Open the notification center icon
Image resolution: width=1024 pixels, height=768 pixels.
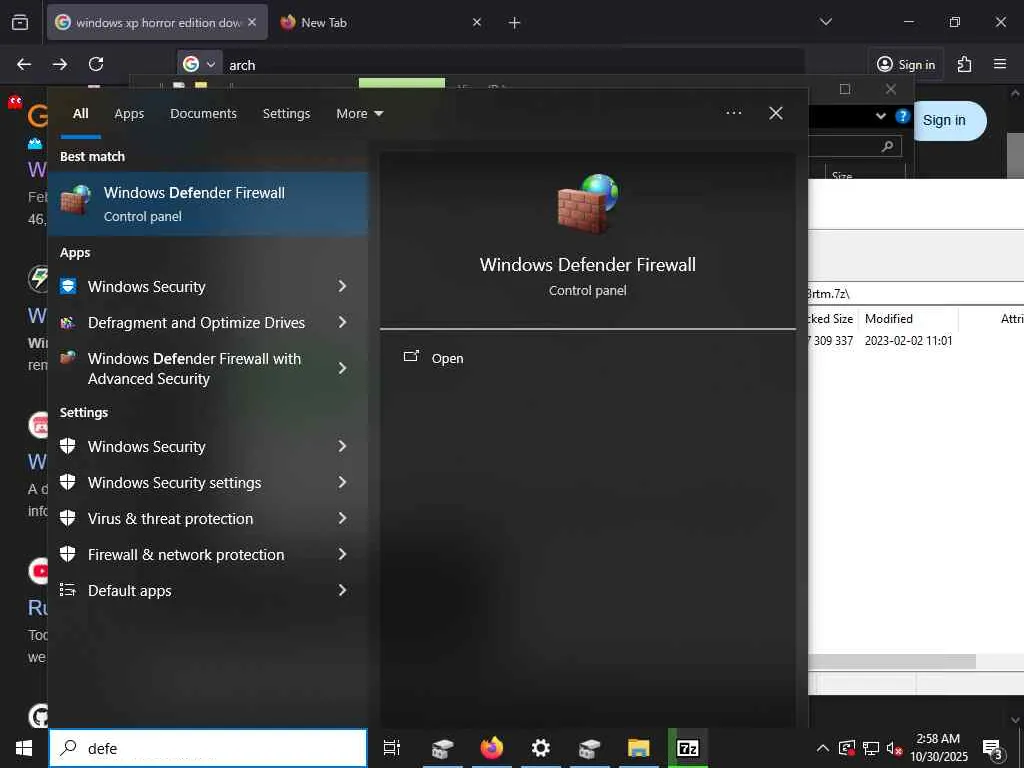click(x=993, y=749)
